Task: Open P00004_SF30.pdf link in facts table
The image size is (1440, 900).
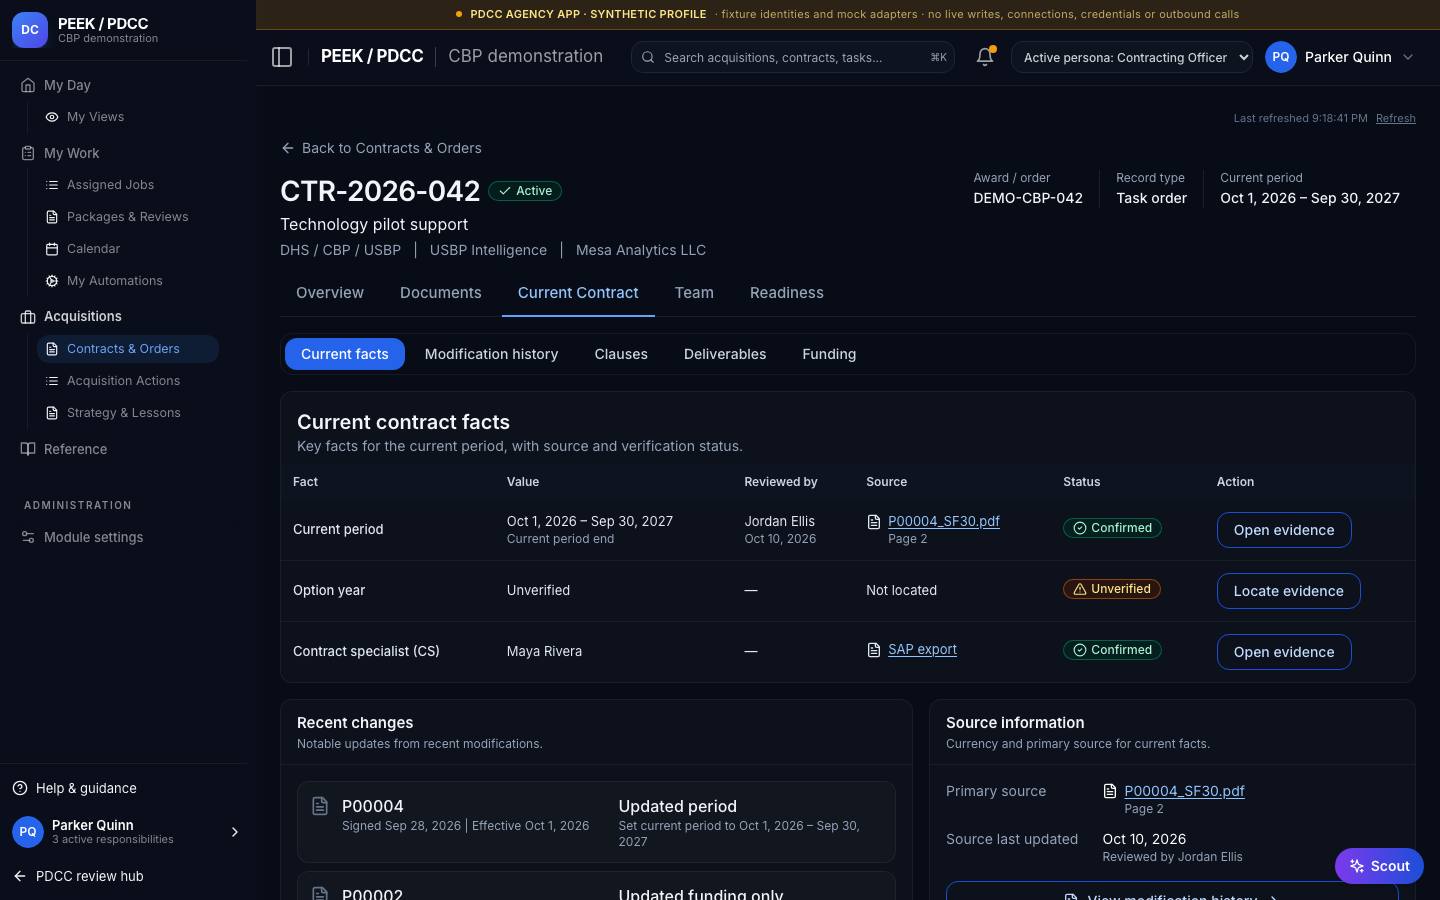Action: point(944,521)
